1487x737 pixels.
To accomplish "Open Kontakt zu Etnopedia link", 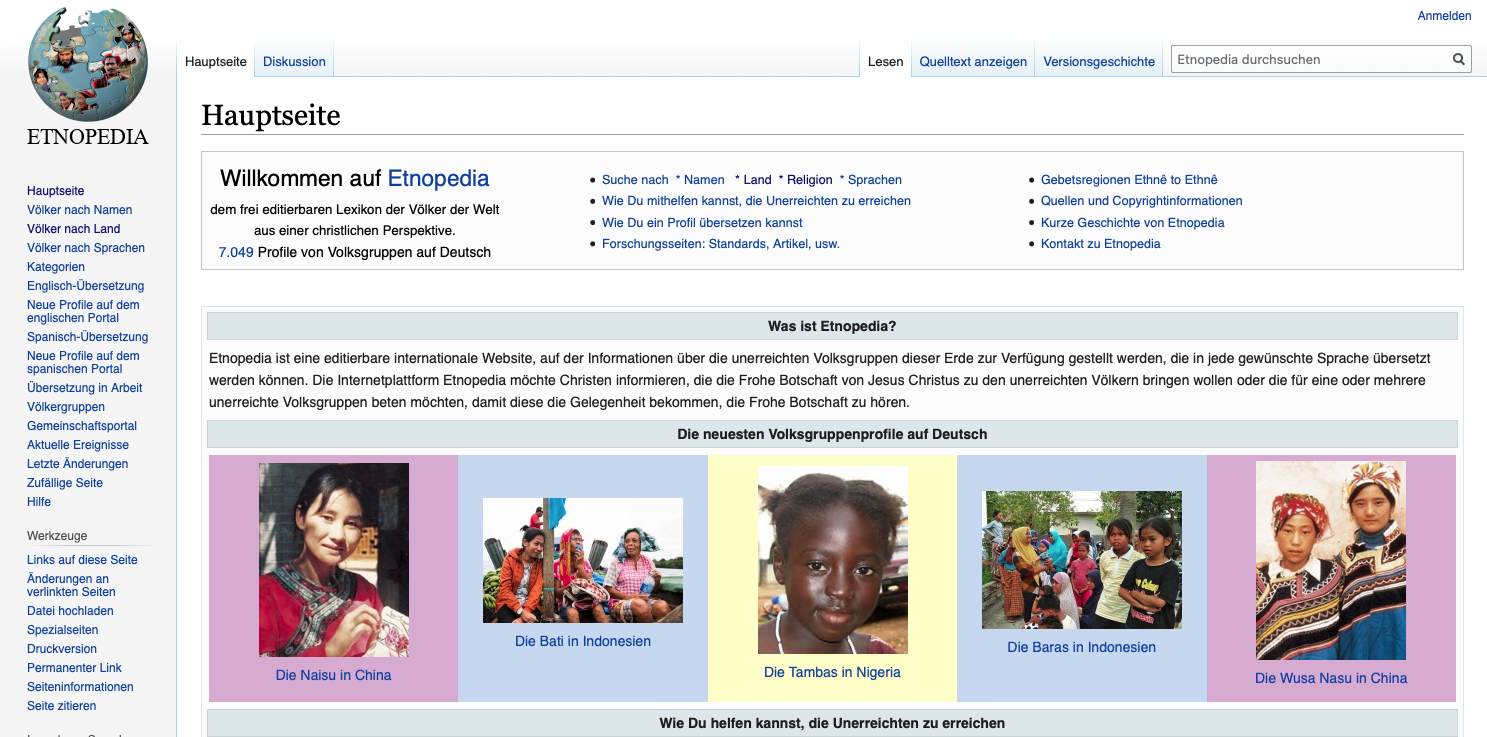I will pos(1101,244).
